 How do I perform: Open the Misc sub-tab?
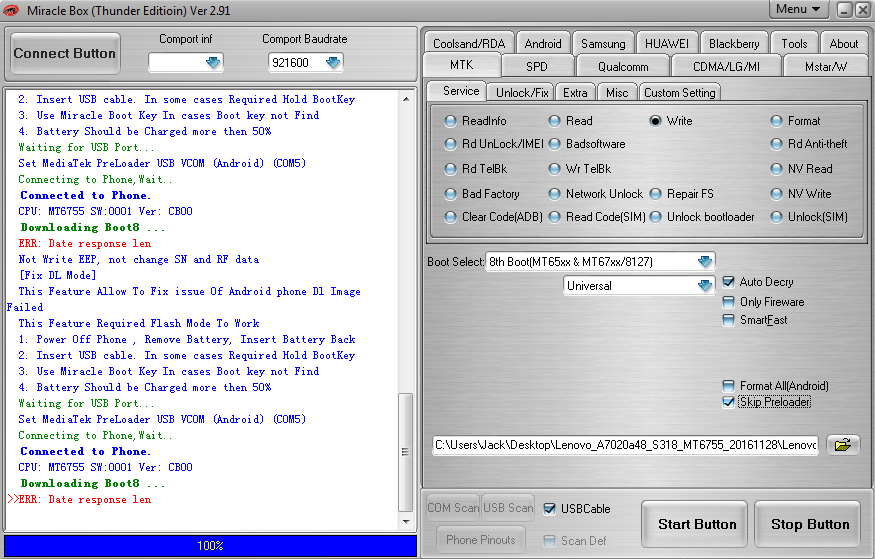pyautogui.click(x=617, y=93)
